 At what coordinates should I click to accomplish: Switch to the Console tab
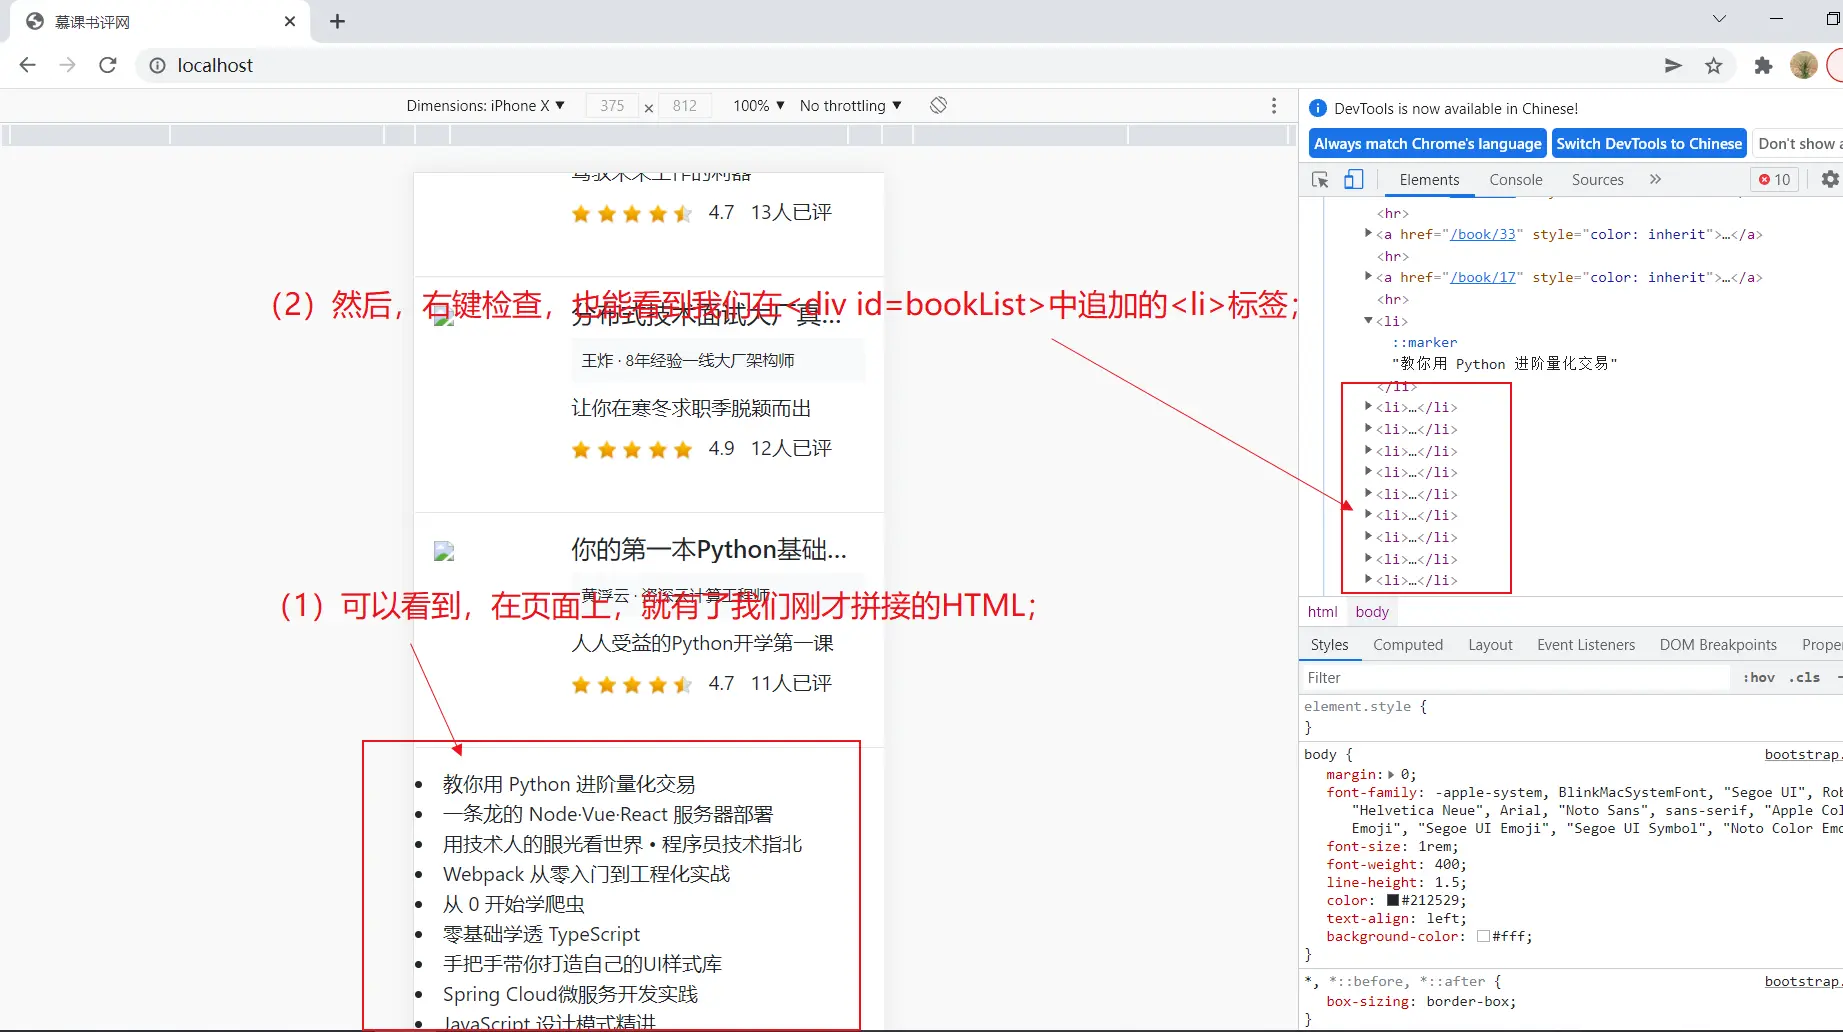1515,180
